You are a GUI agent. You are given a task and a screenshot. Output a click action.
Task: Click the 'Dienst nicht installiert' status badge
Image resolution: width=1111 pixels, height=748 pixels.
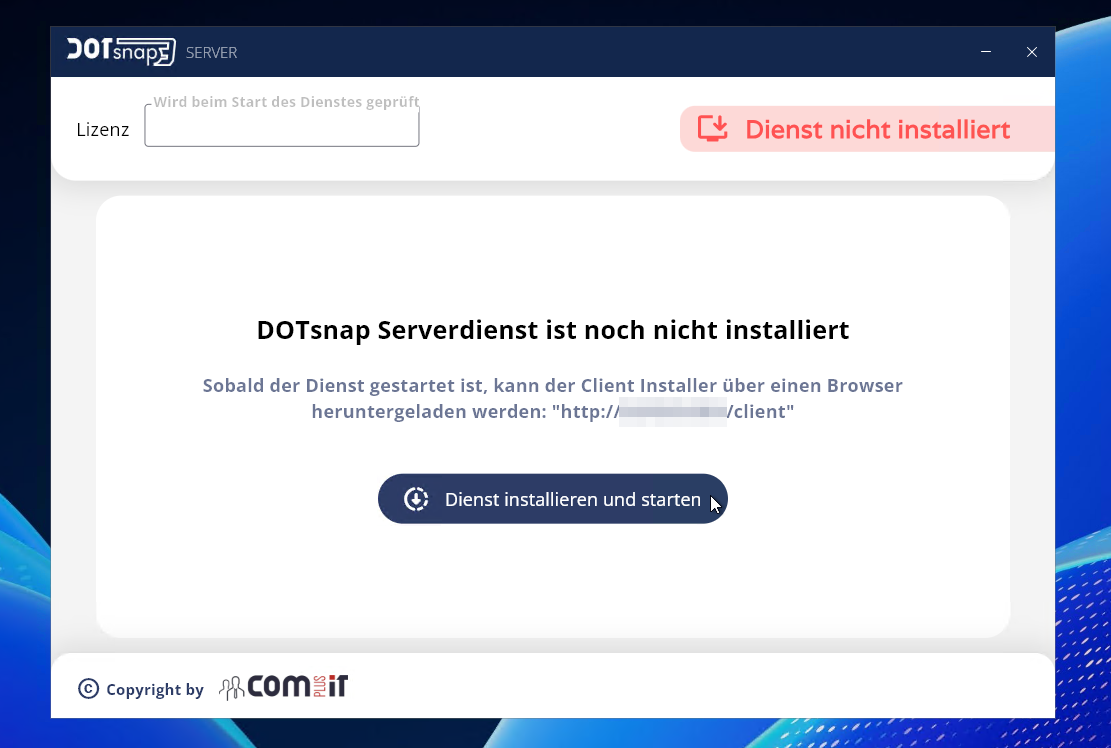click(x=867, y=129)
